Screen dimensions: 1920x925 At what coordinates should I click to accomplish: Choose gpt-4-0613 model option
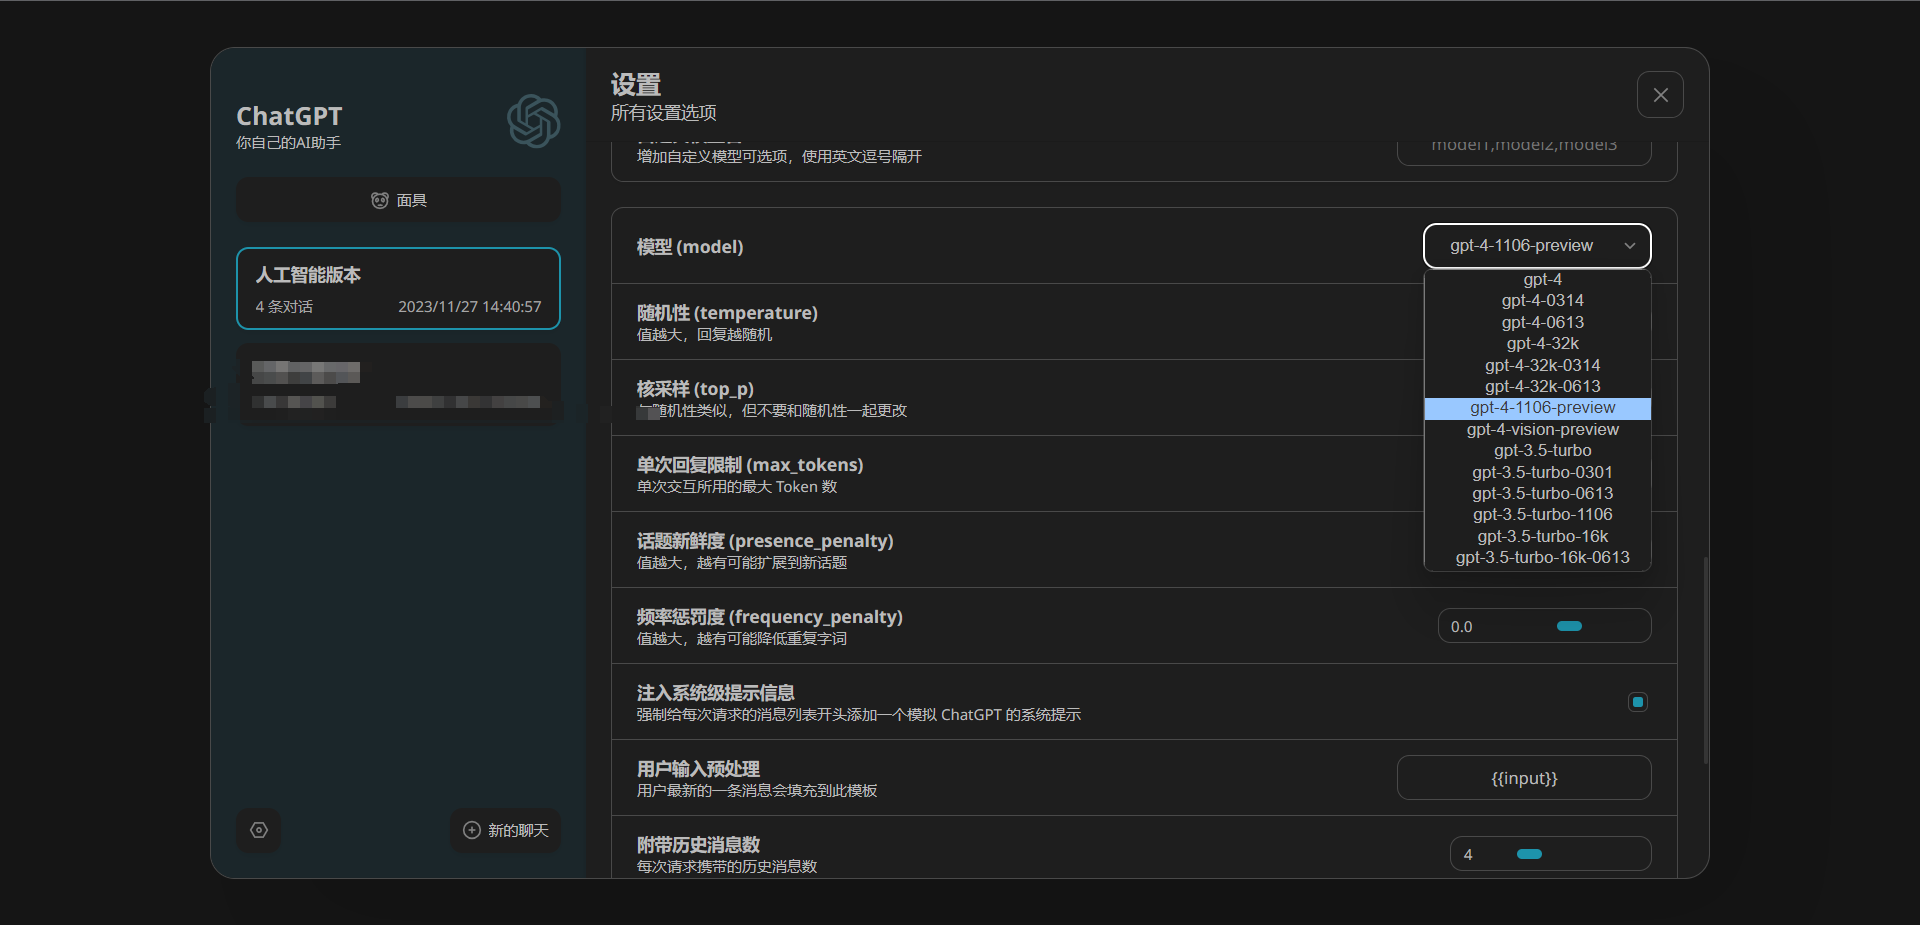point(1542,323)
